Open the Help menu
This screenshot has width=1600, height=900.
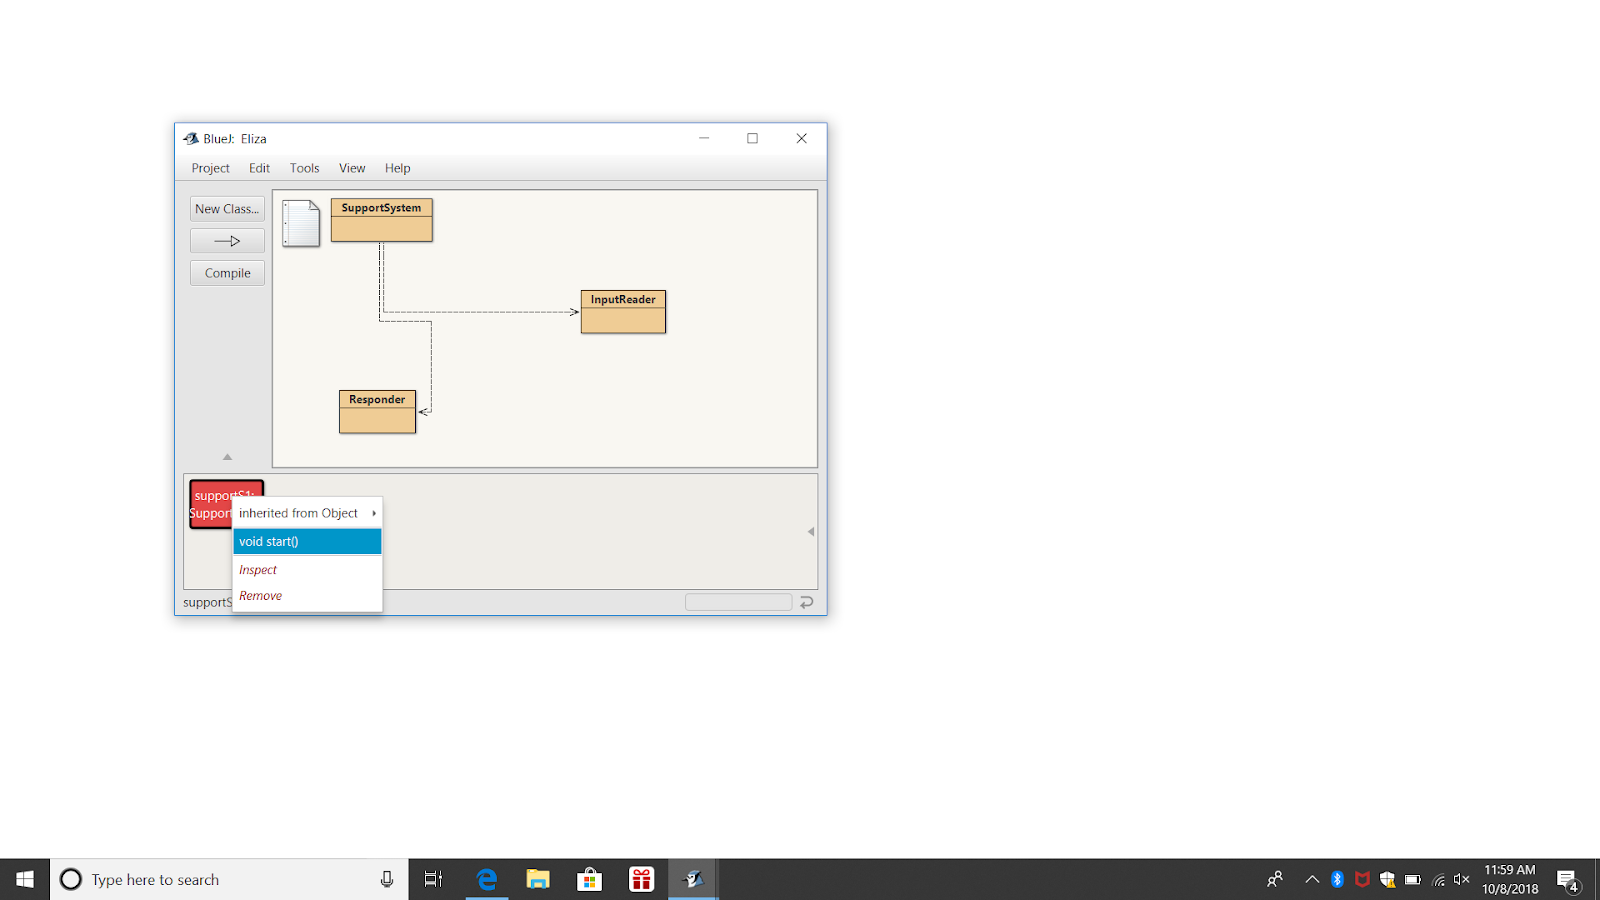[397, 168]
